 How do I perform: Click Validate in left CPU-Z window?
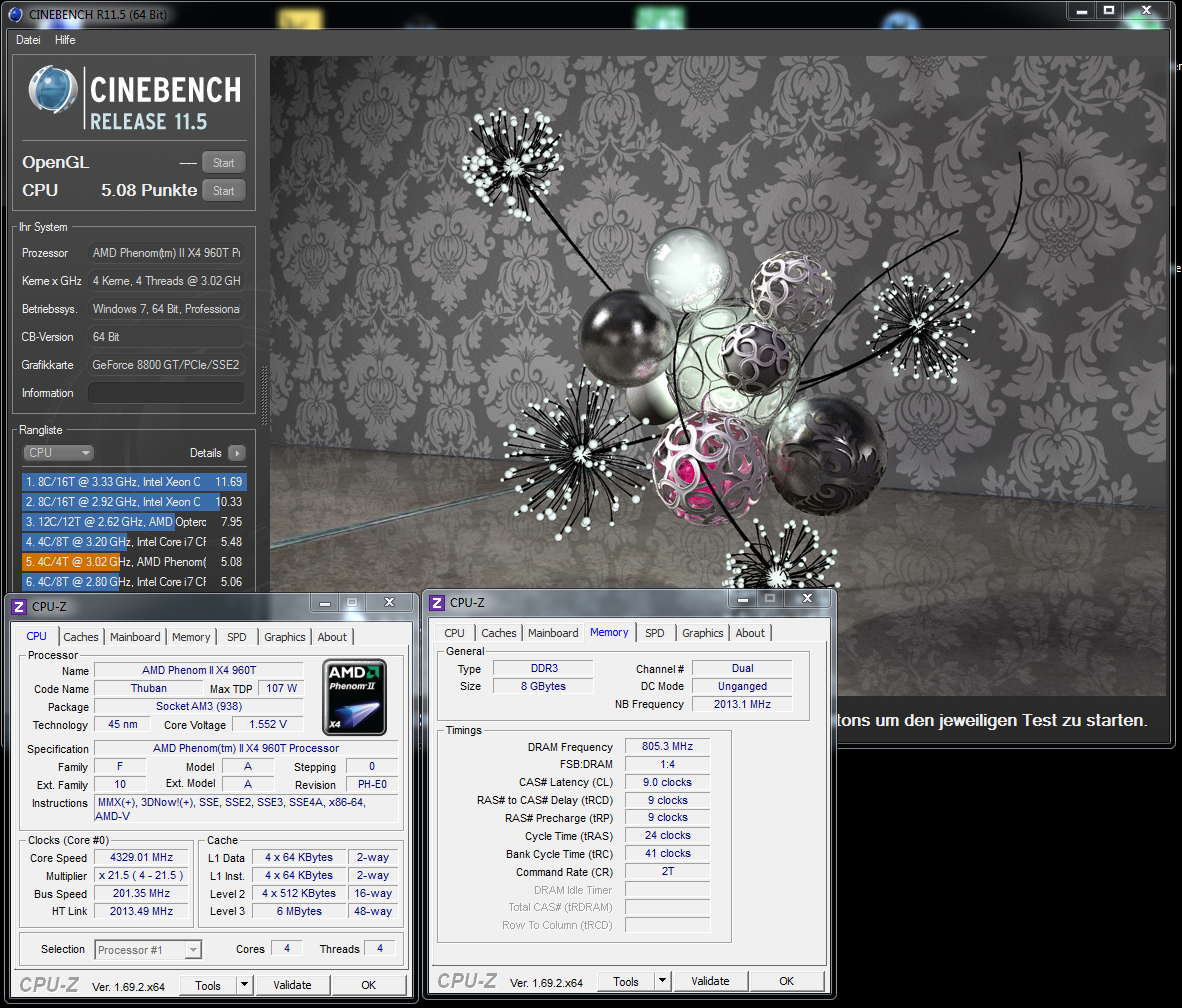pos(292,985)
